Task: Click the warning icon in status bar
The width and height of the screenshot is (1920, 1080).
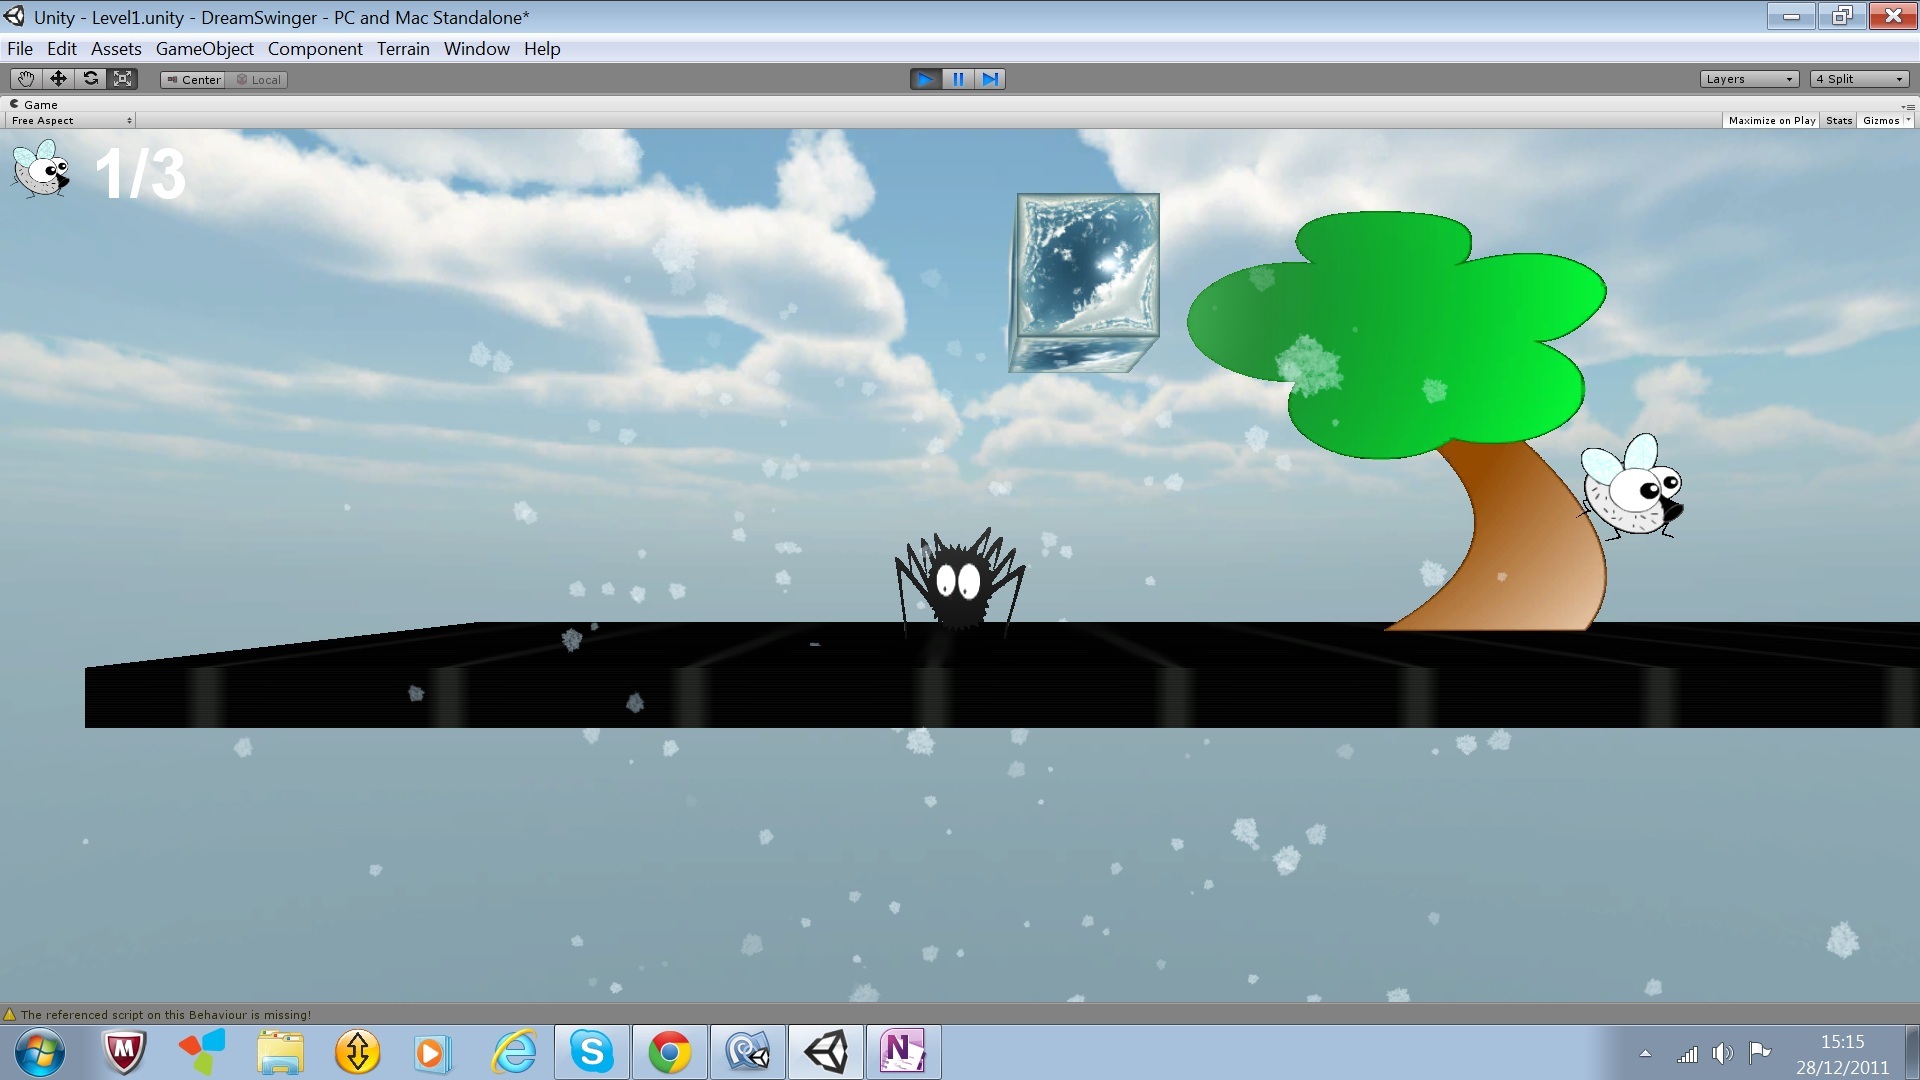Action: tap(10, 1014)
